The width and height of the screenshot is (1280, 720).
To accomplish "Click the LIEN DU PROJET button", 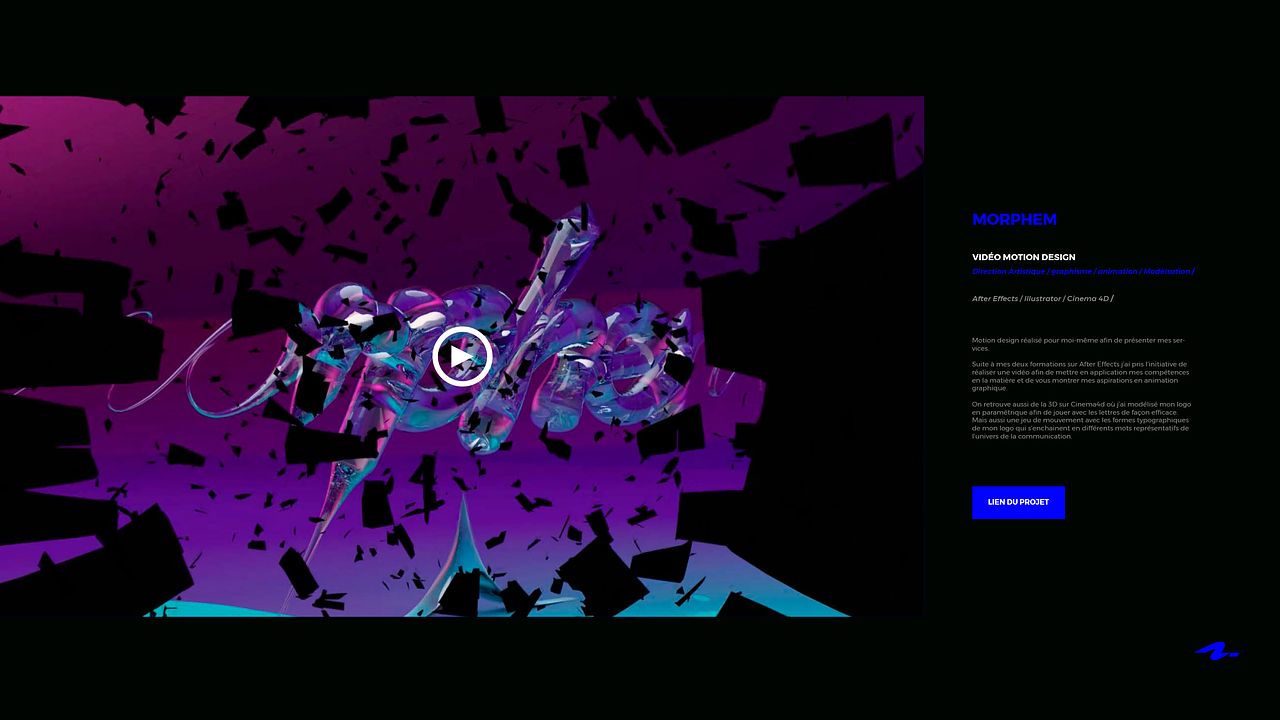I will coord(1018,502).
